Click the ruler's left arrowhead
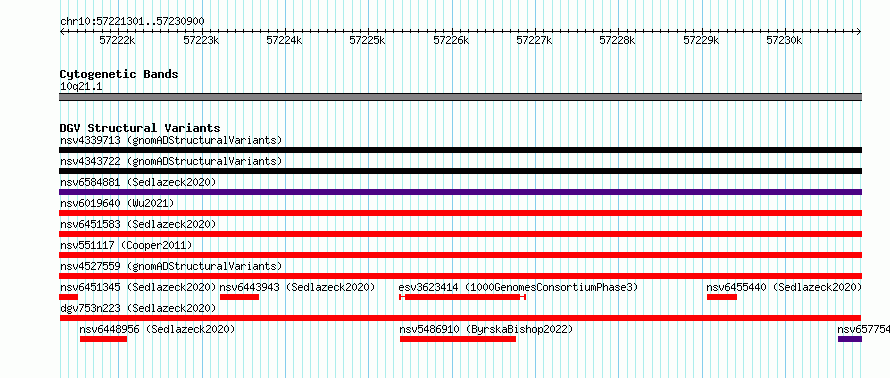Image resolution: width=890 pixels, height=378 pixels. [x=62, y=32]
